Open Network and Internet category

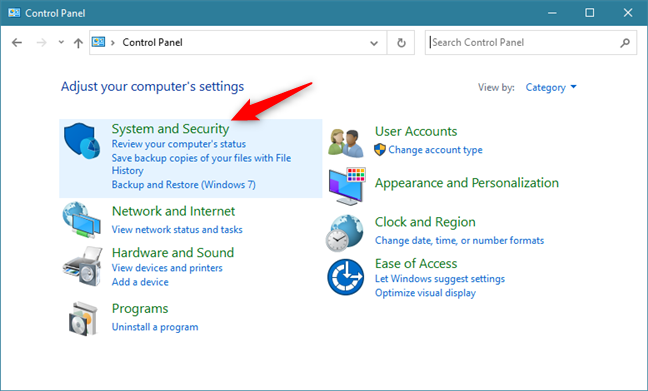[x=173, y=211]
